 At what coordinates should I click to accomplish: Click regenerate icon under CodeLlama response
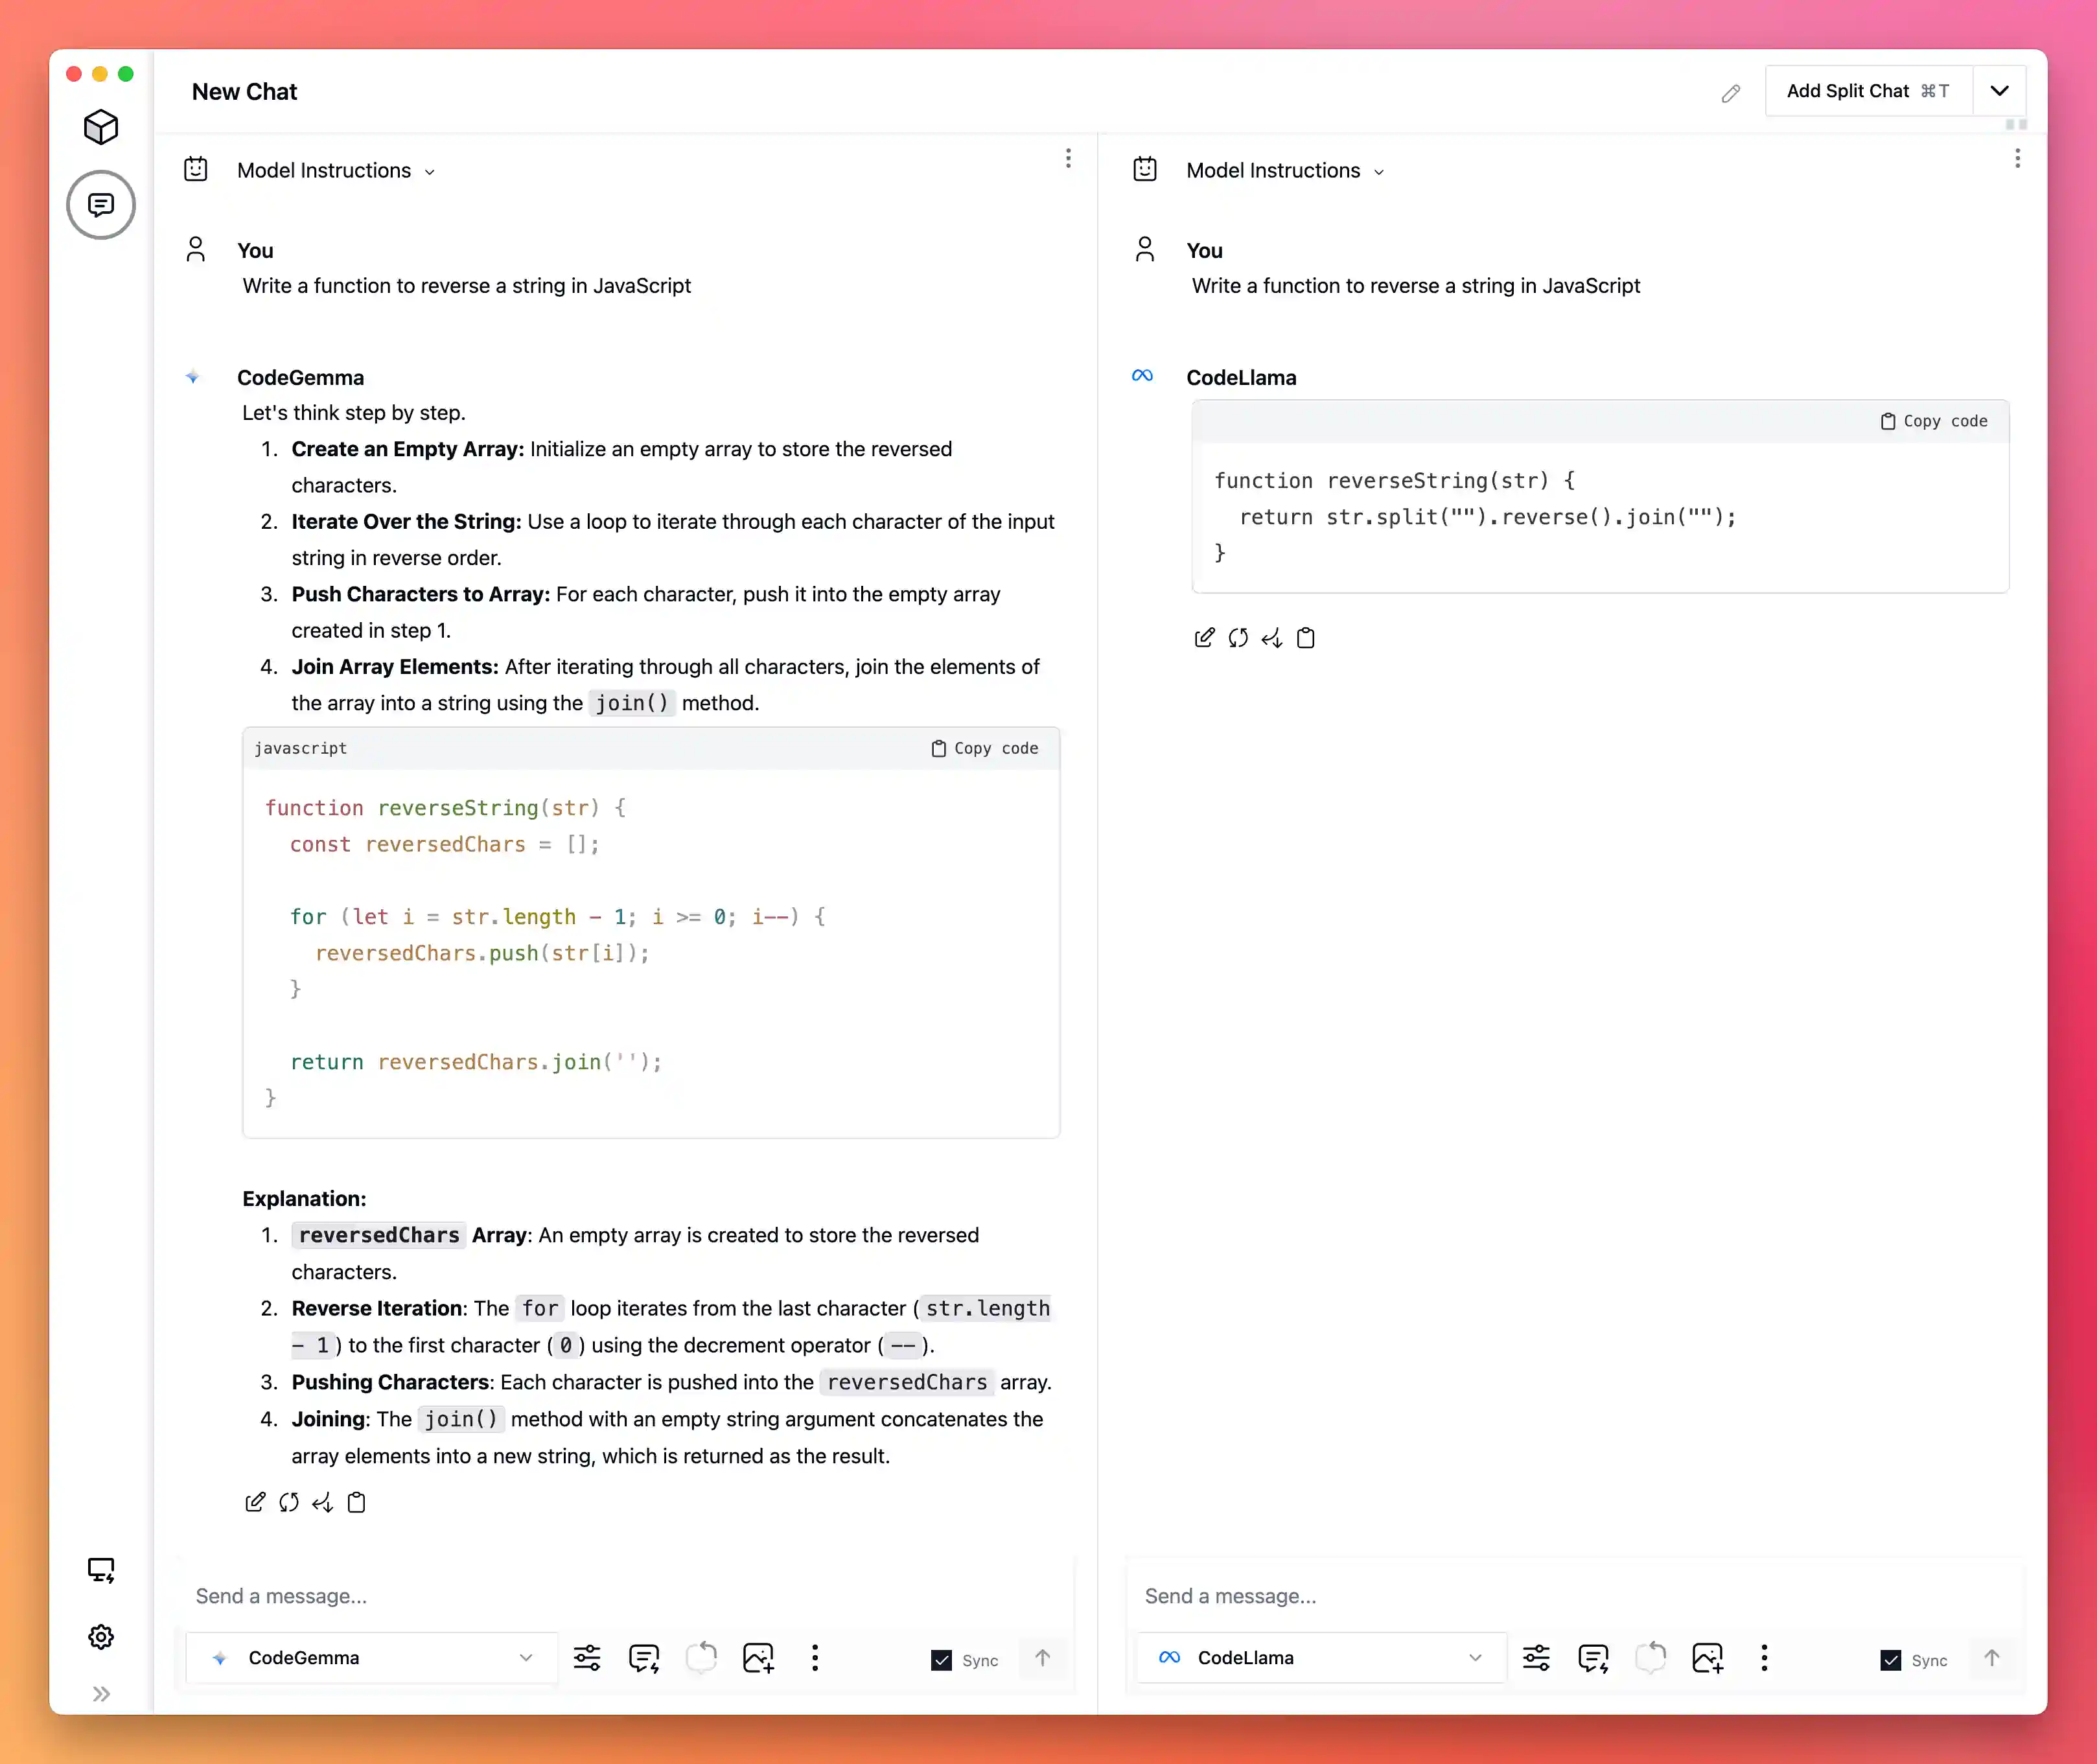point(1238,638)
